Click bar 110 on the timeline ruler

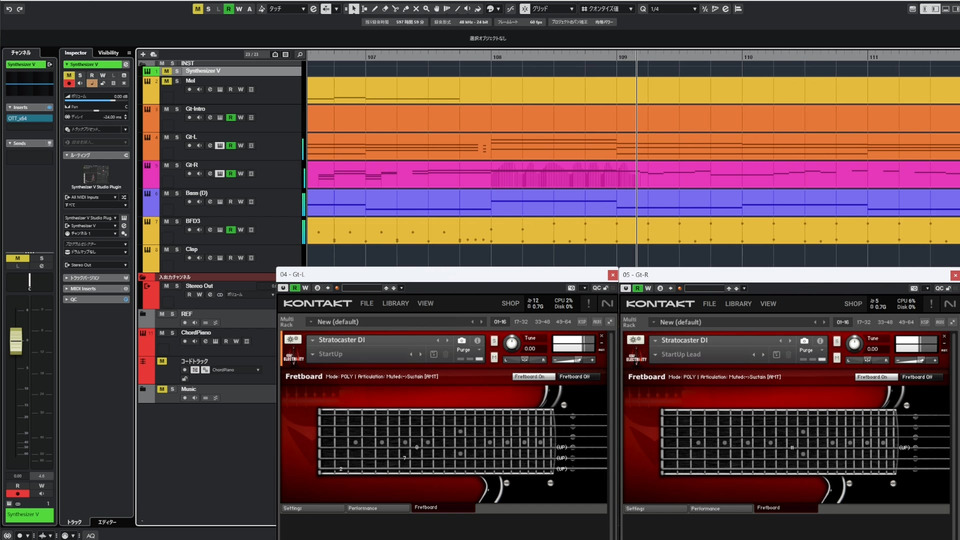[748, 57]
